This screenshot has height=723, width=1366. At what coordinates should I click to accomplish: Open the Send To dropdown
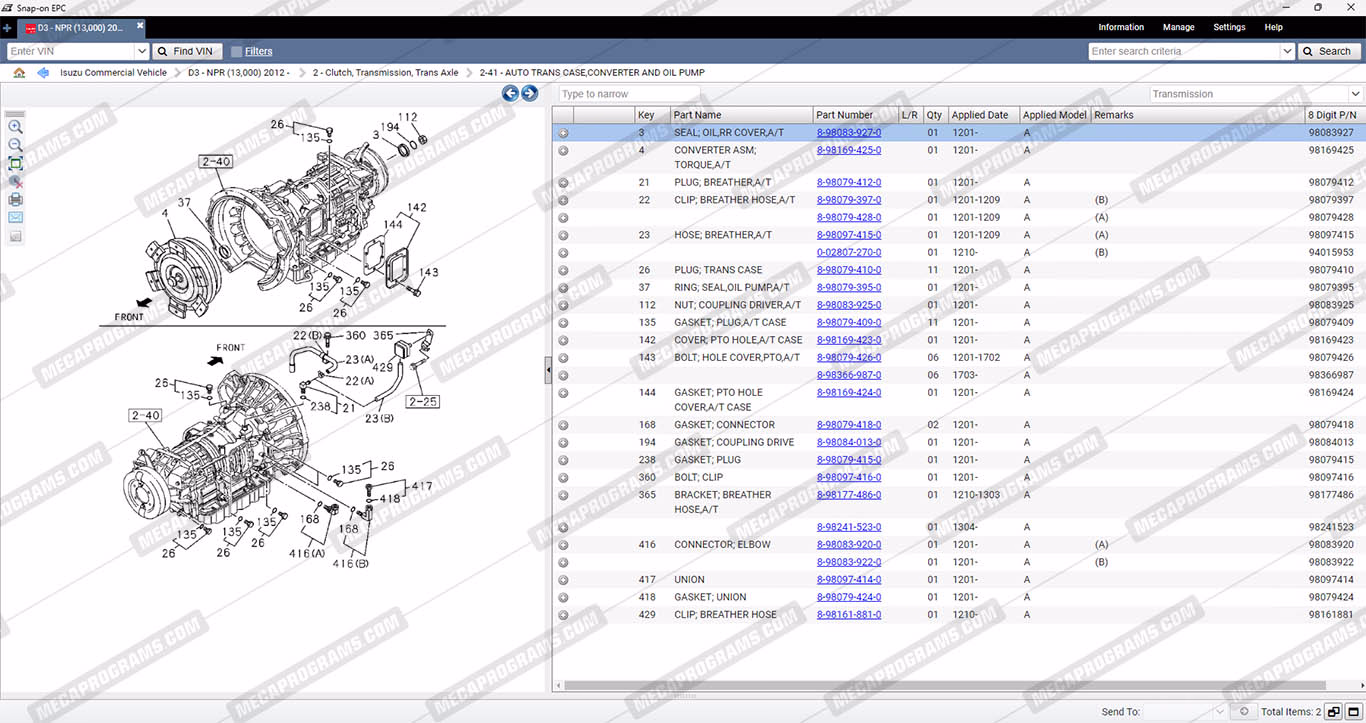(x=1218, y=712)
